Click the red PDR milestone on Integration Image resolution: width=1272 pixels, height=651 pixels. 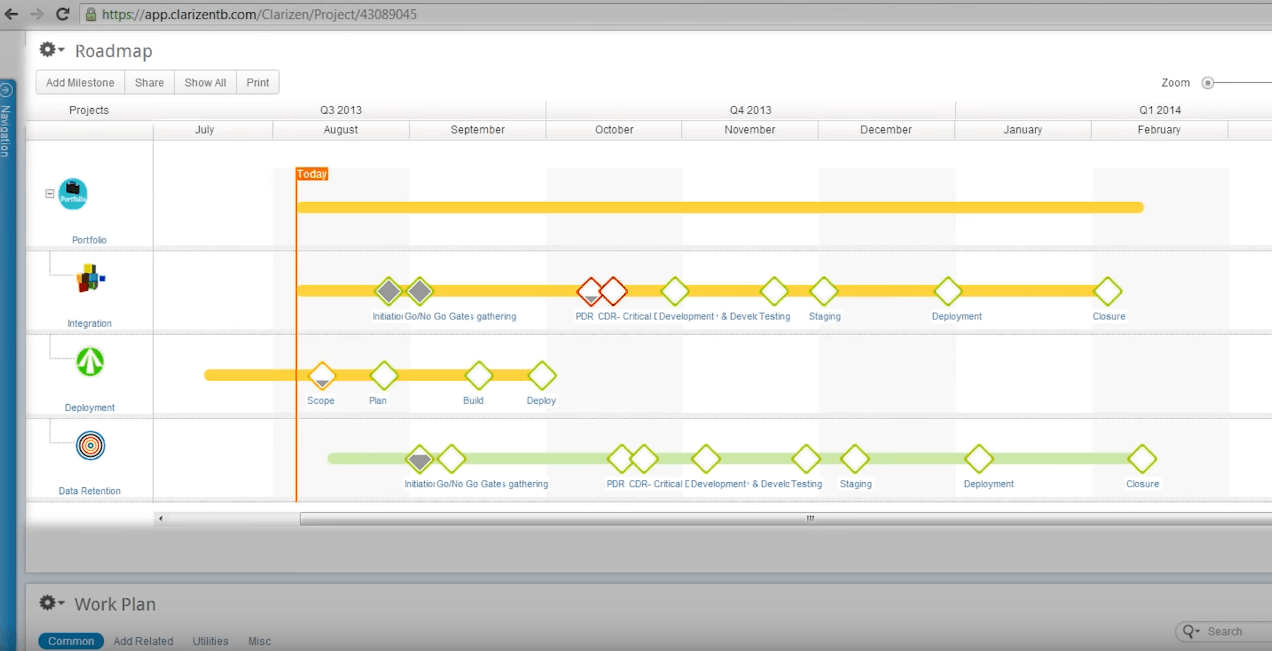click(590, 291)
